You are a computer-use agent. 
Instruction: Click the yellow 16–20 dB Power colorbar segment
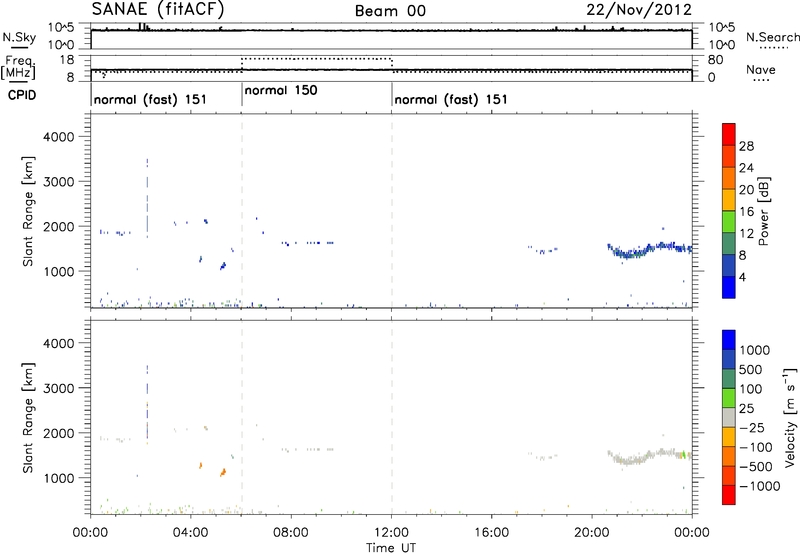(x=729, y=199)
